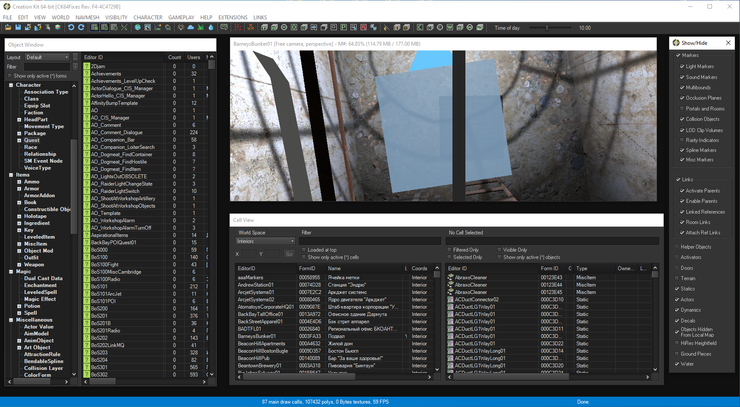
Task: Toggle the blue water drop icon
Action: (210, 28)
